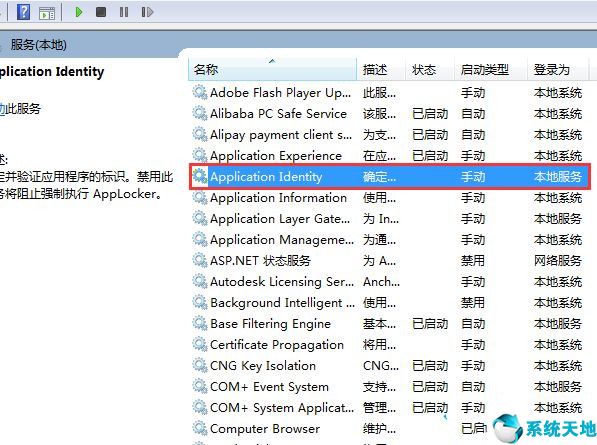The width and height of the screenshot is (597, 445).
Task: Click the Help question mark toolbar icon
Action: pyautogui.click(x=24, y=12)
